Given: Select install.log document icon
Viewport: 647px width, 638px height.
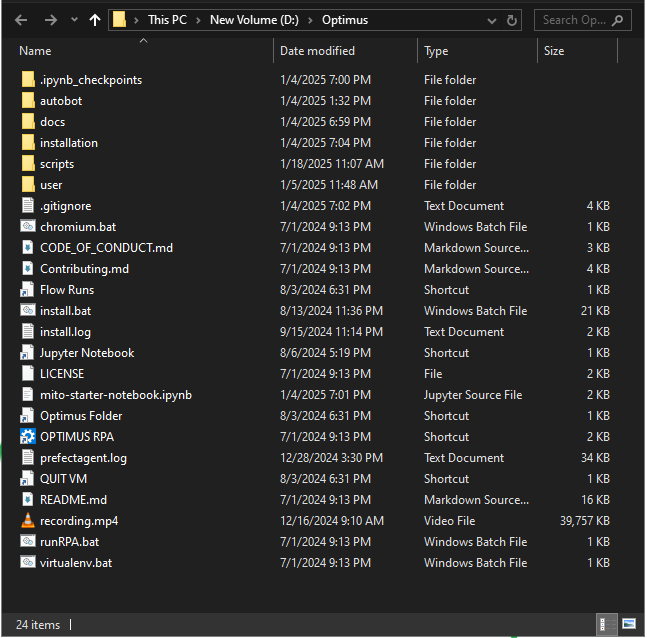Looking at the screenshot, I should [x=28, y=331].
